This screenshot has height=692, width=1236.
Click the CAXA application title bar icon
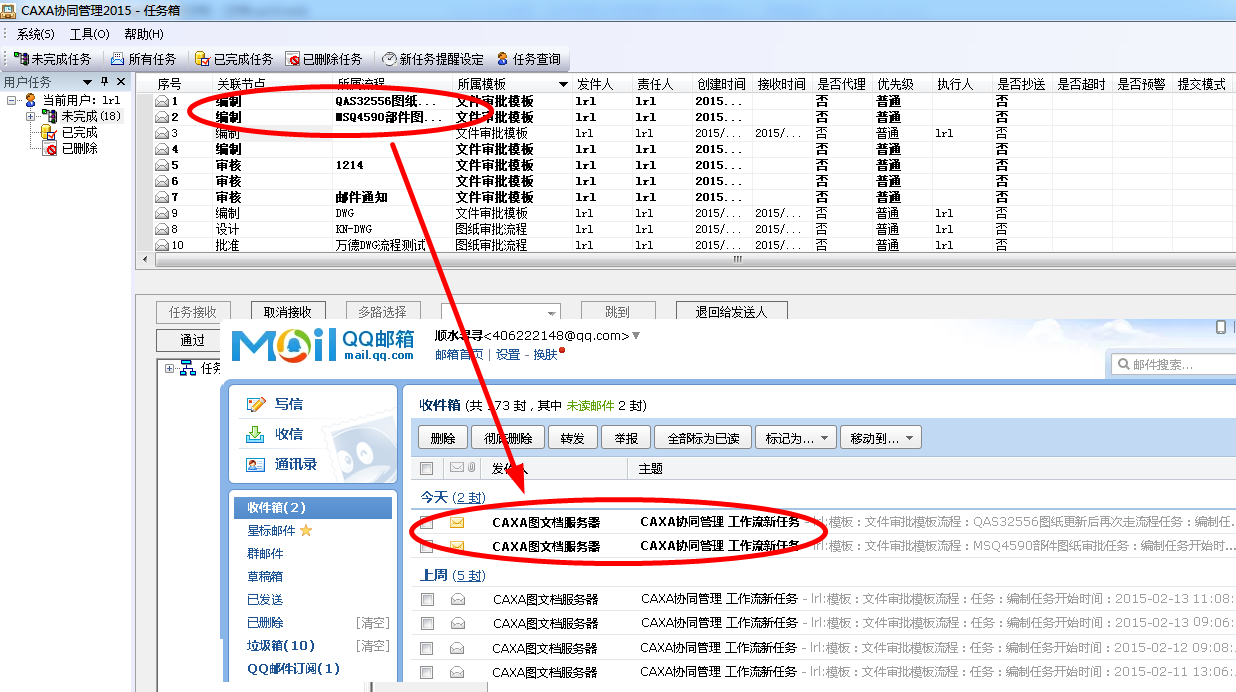point(10,10)
